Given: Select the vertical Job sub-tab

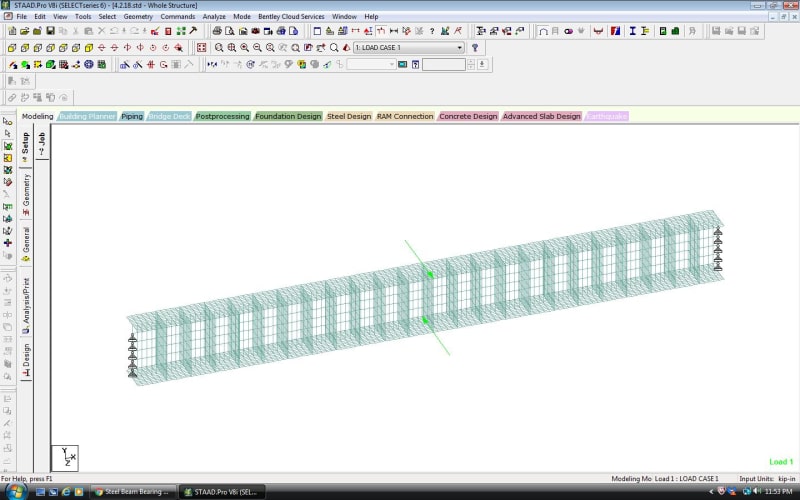Looking at the screenshot, I should click(42, 144).
